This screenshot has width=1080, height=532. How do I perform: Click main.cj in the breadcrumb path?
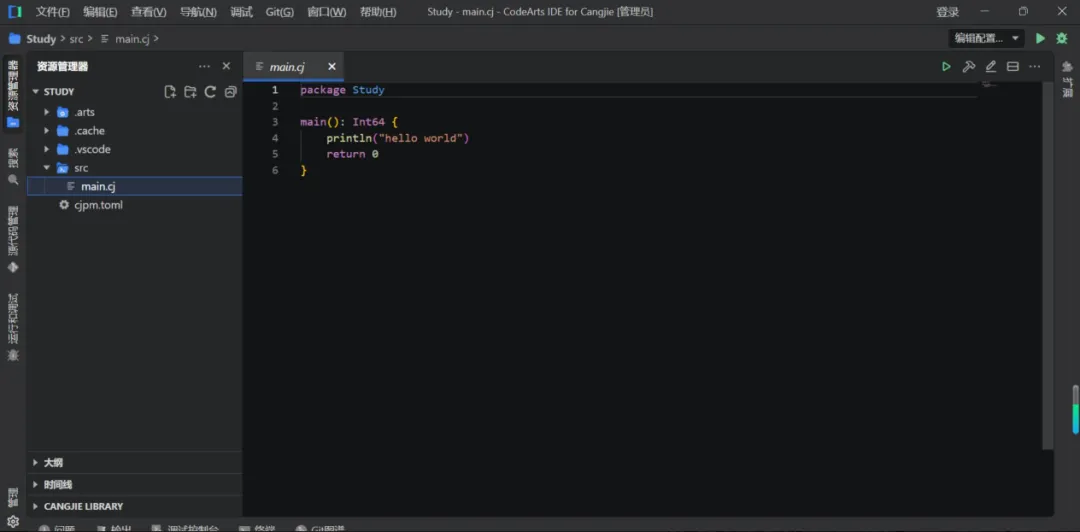pos(132,39)
